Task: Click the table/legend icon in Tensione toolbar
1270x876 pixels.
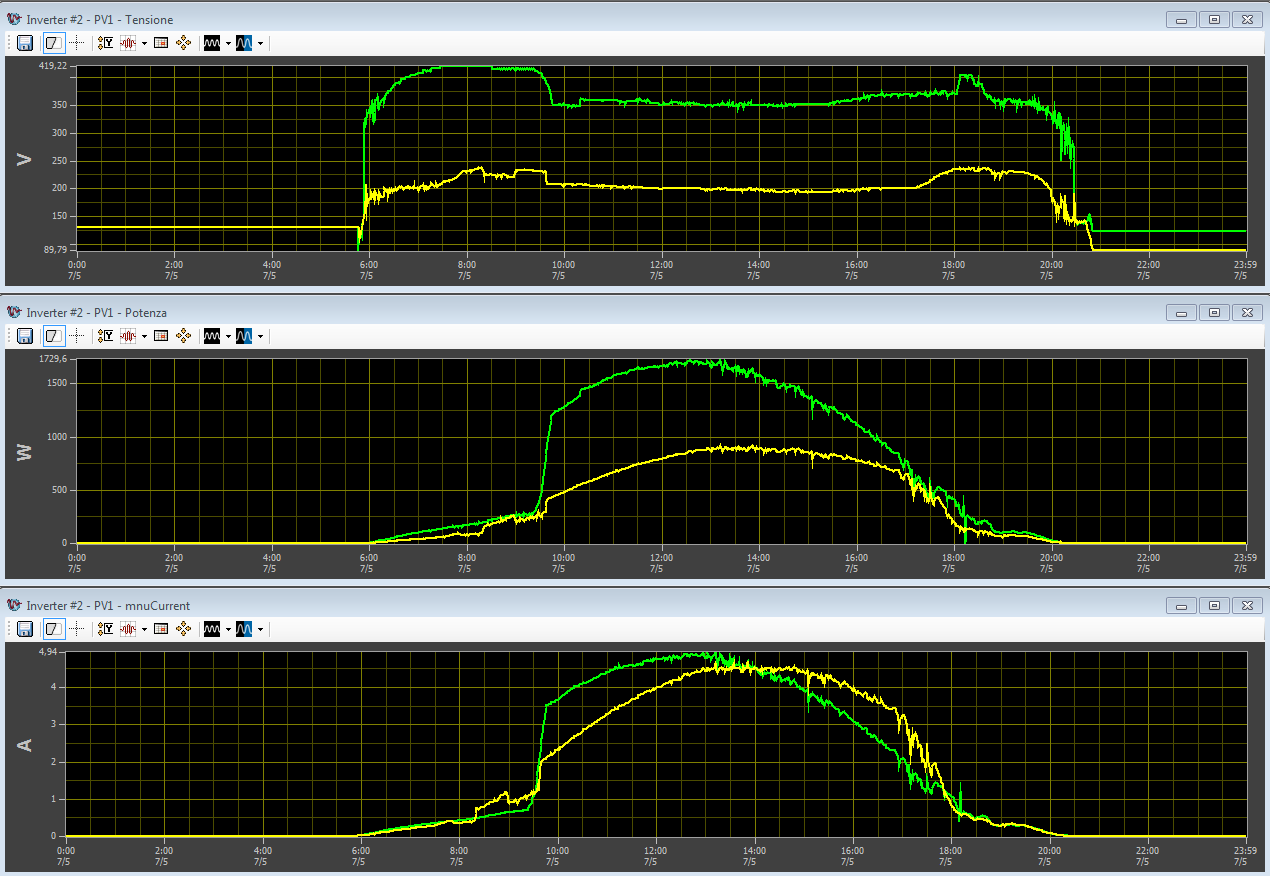Action: coord(161,43)
